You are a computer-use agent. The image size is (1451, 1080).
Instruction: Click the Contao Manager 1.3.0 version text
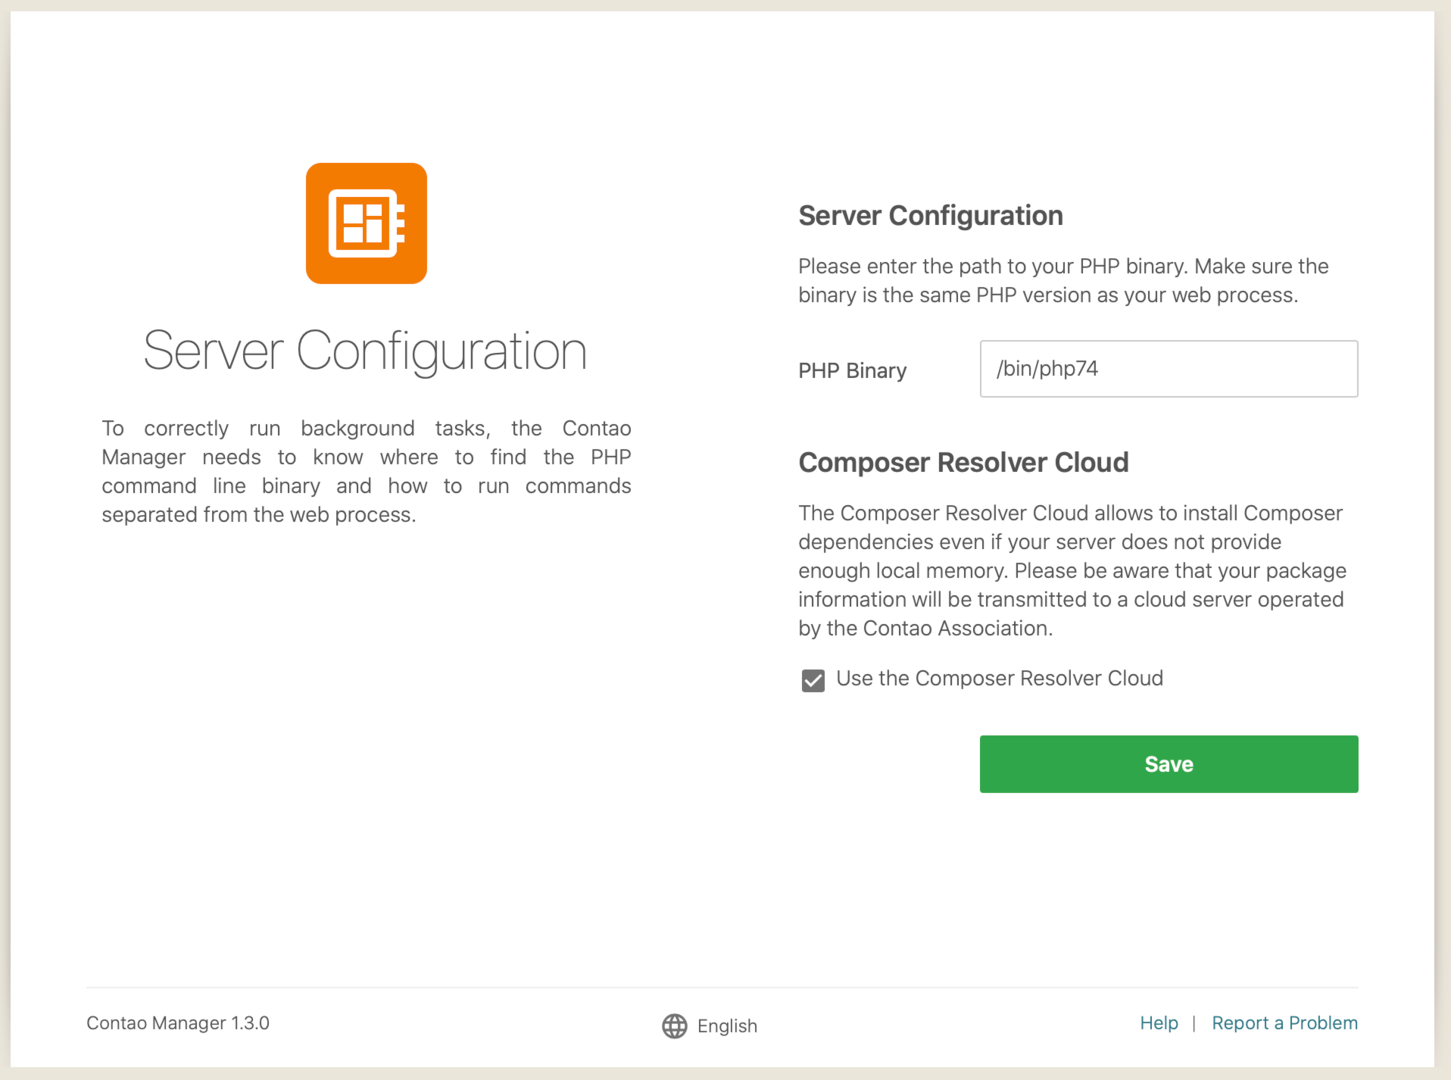pyautogui.click(x=178, y=1023)
